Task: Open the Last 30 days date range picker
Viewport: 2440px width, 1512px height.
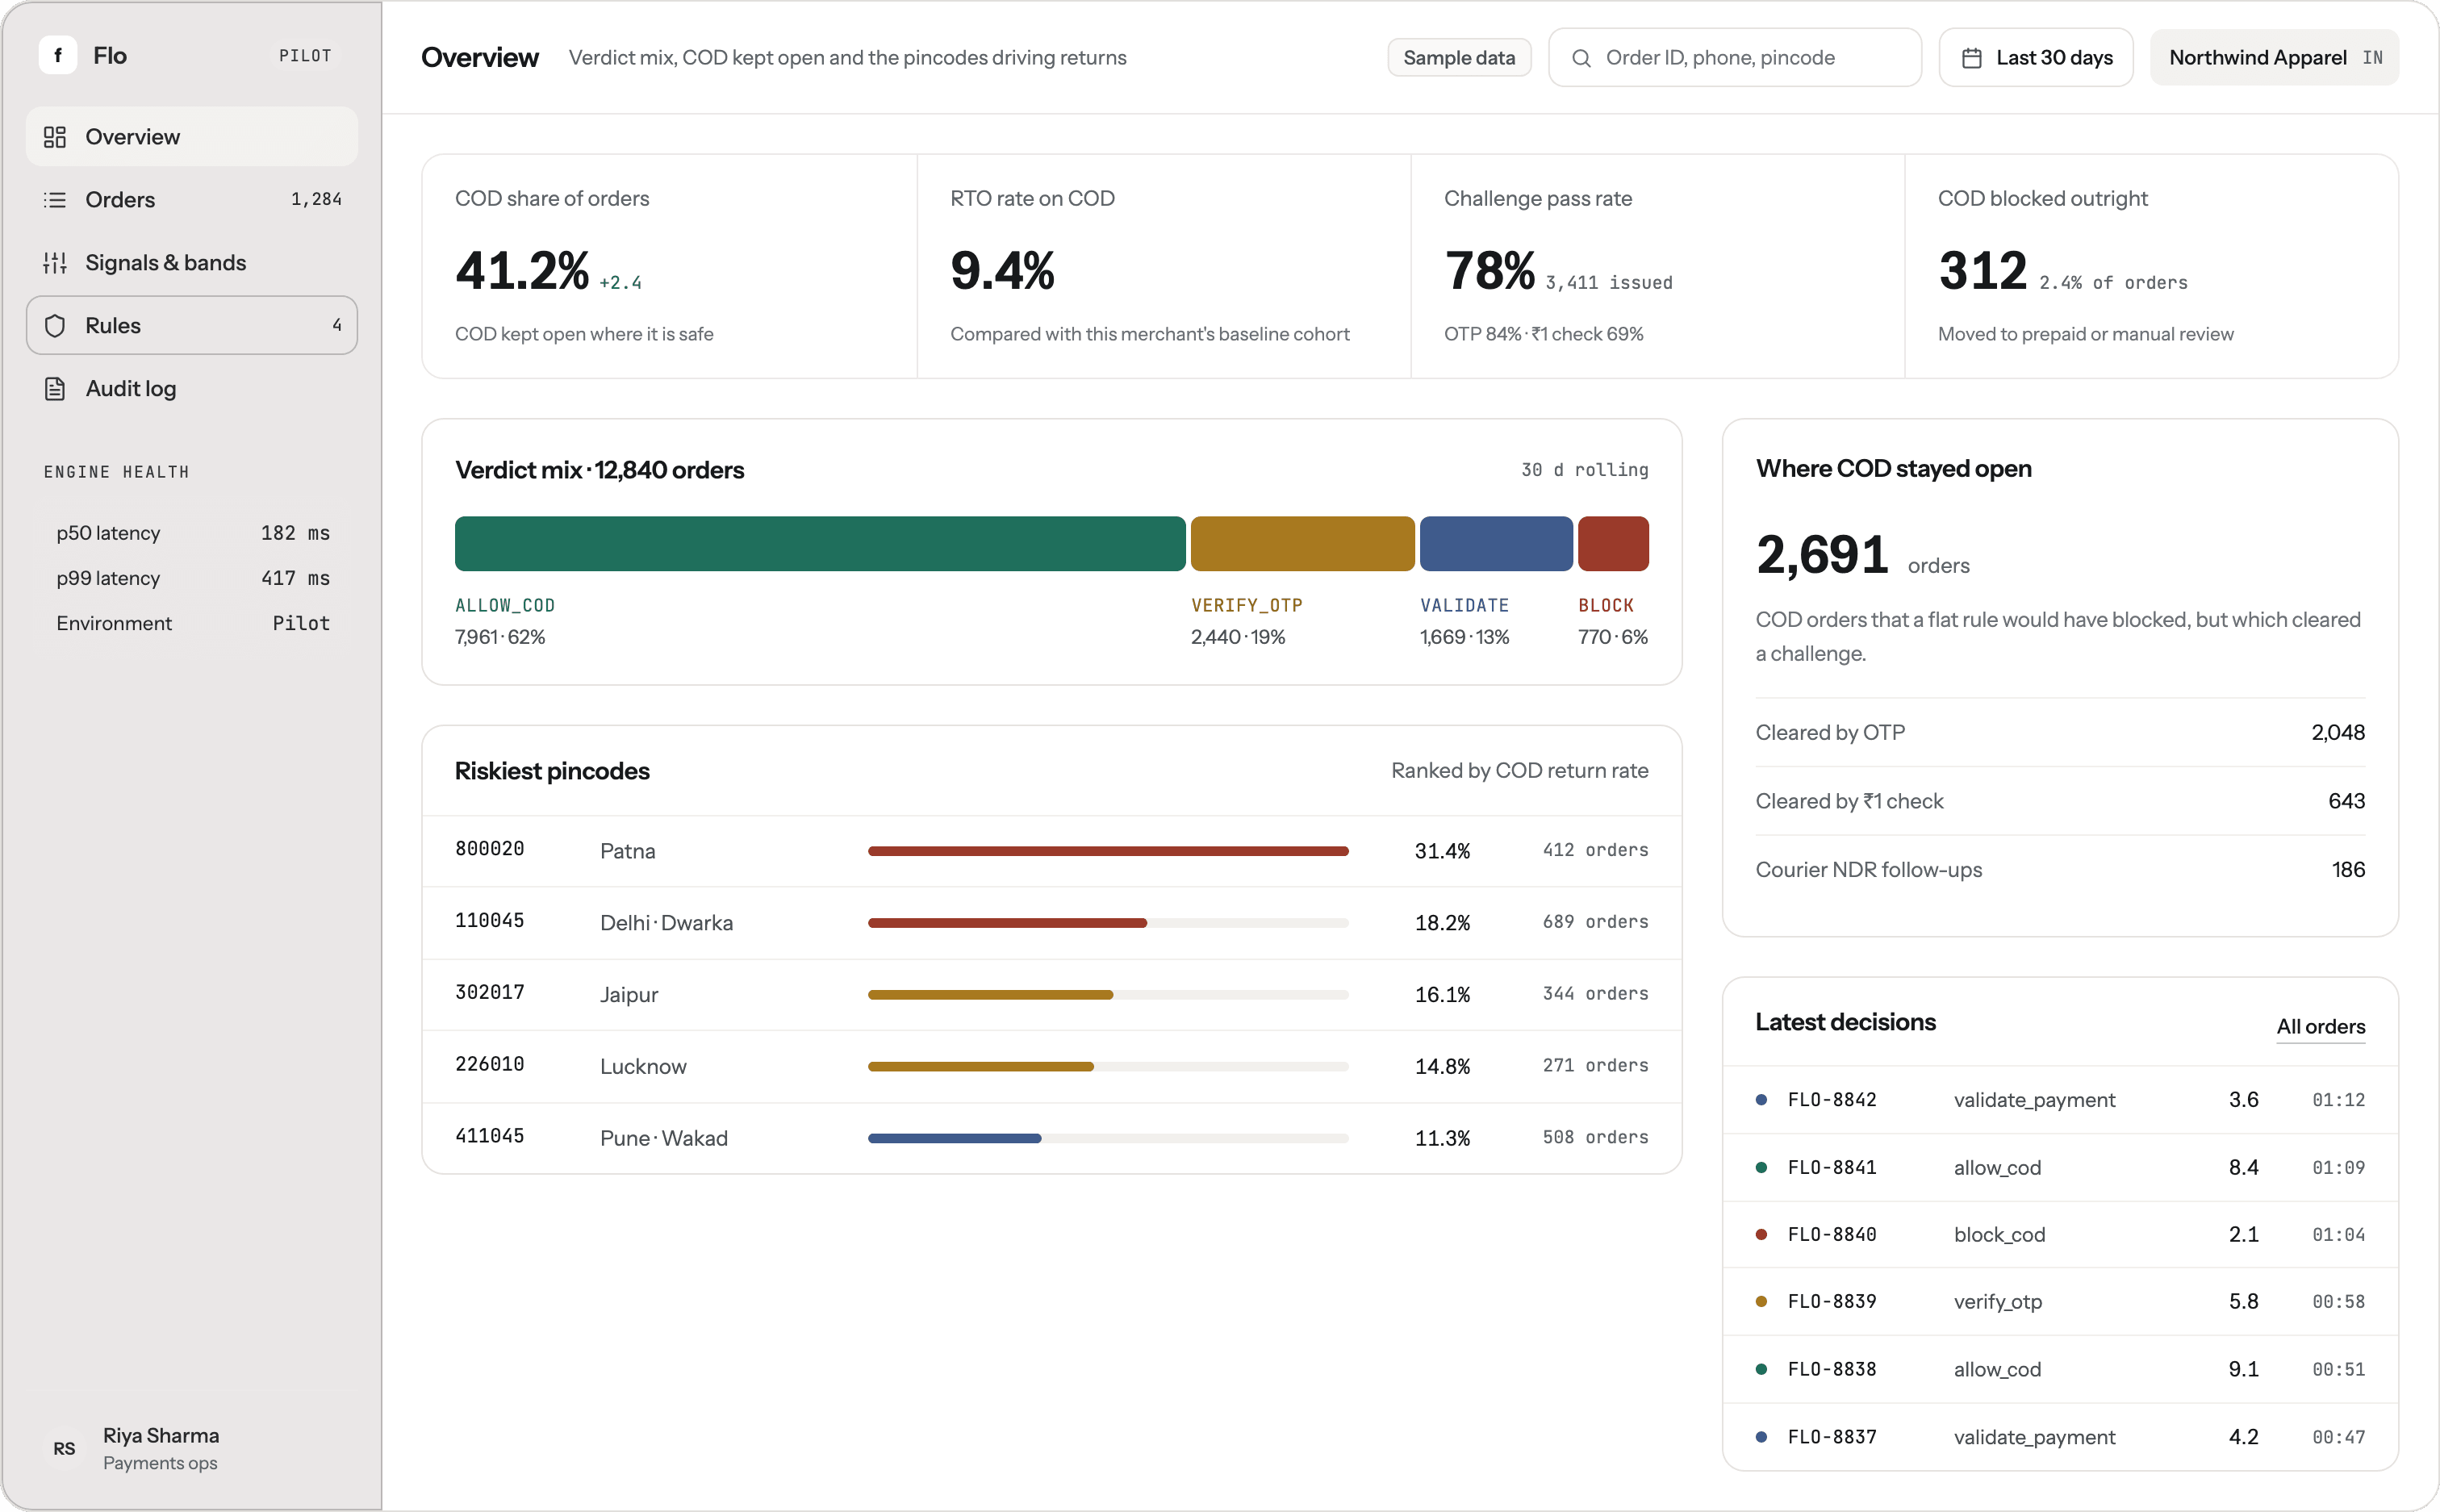Action: pos(2036,58)
